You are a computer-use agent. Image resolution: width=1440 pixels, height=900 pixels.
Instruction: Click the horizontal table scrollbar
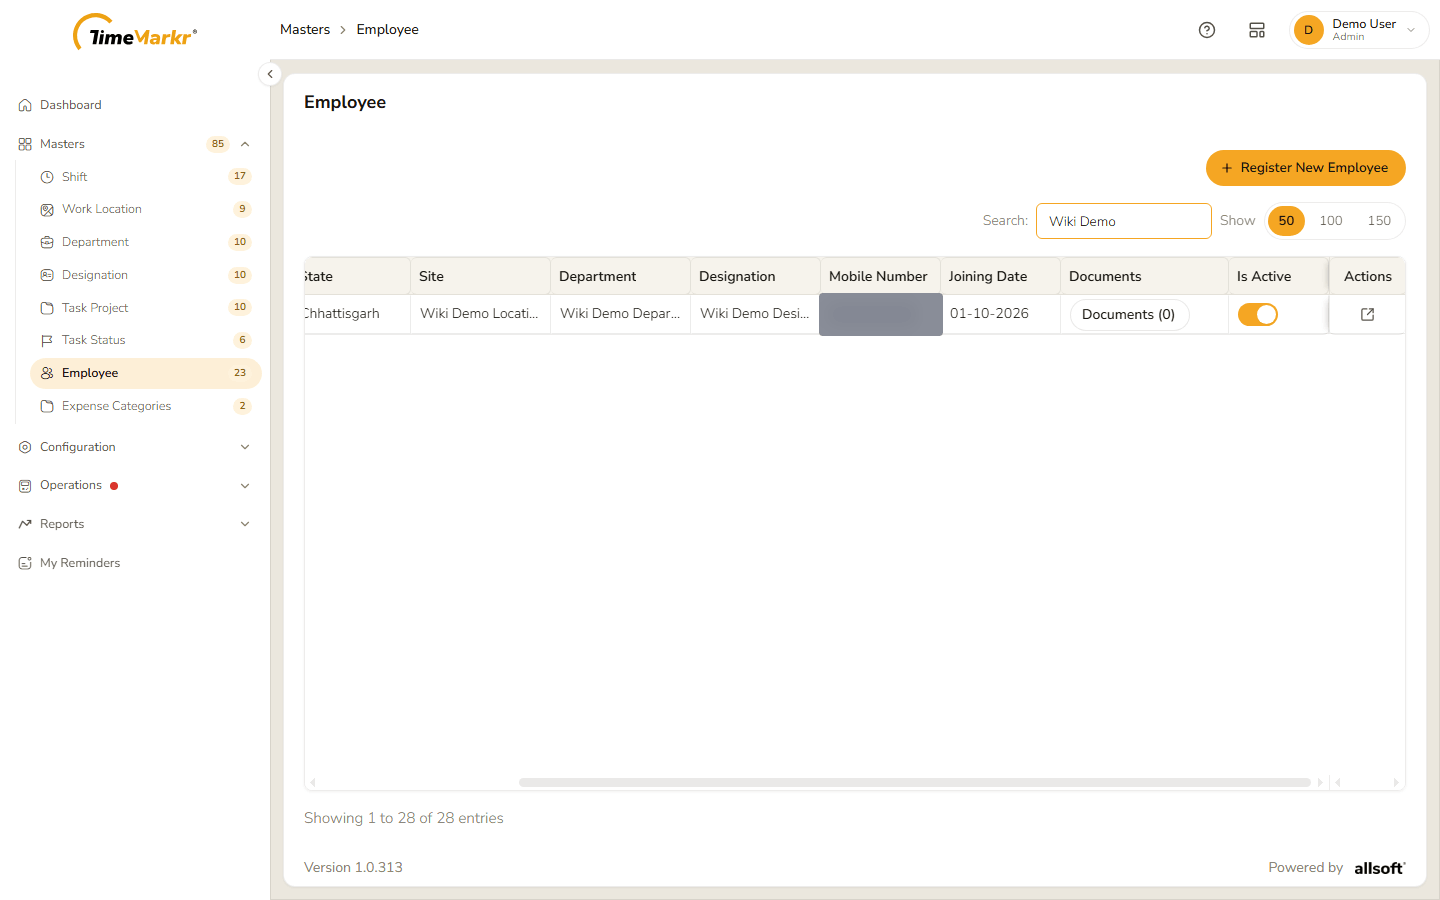(914, 782)
